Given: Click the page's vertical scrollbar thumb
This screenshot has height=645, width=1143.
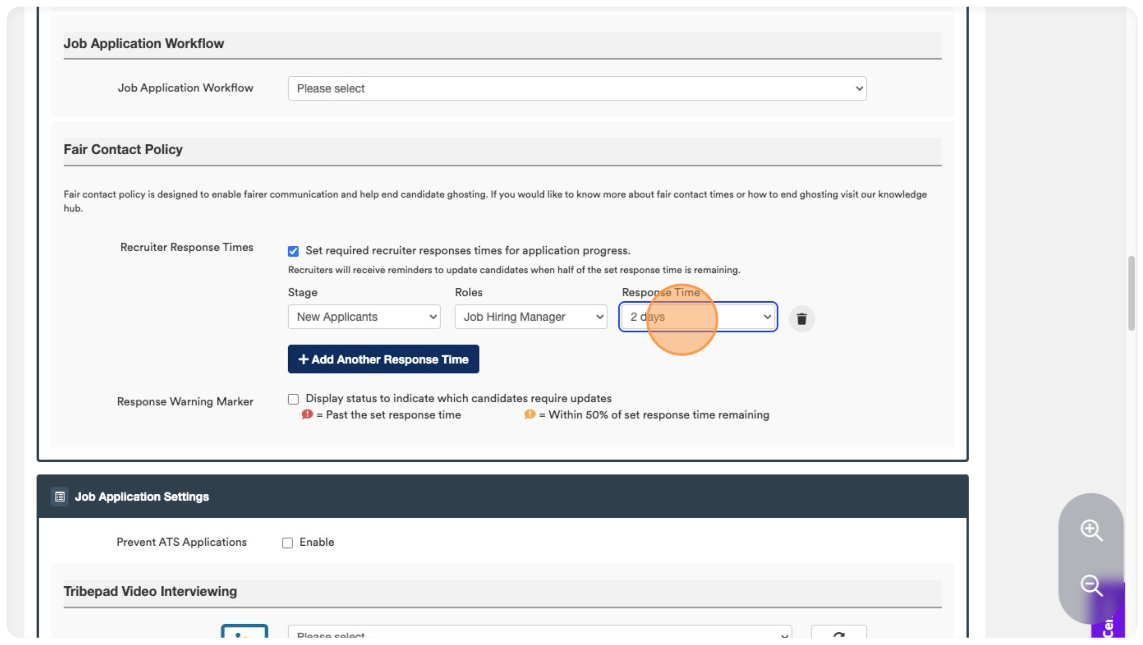Looking at the screenshot, I should pos(1131,293).
